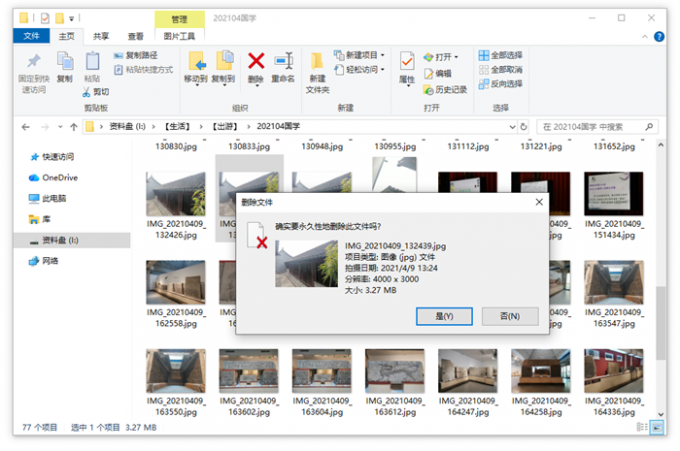Image resolution: width=680 pixels, height=451 pixels.
Task: Click 全部选择 select all
Action: 500,55
